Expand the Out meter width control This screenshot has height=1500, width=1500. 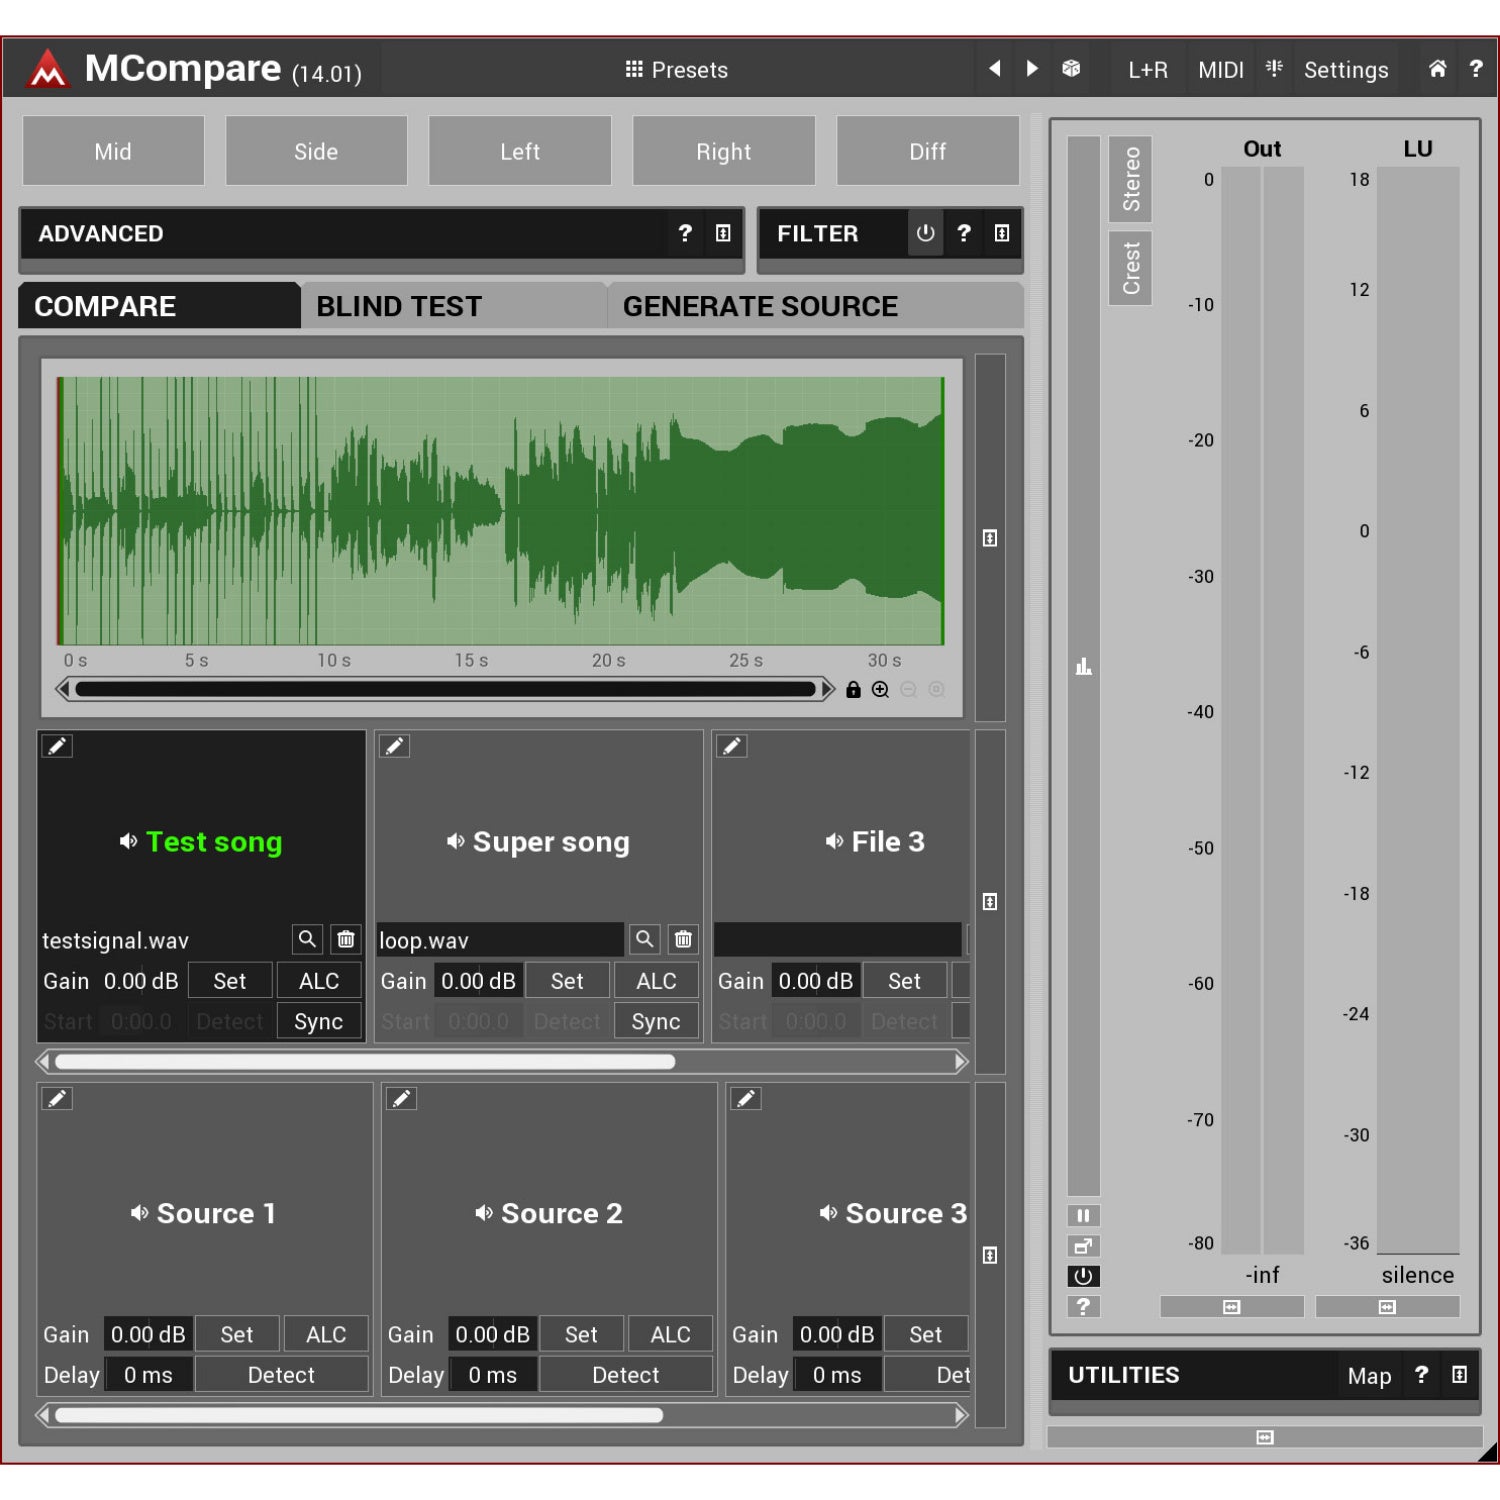pos(1232,1307)
